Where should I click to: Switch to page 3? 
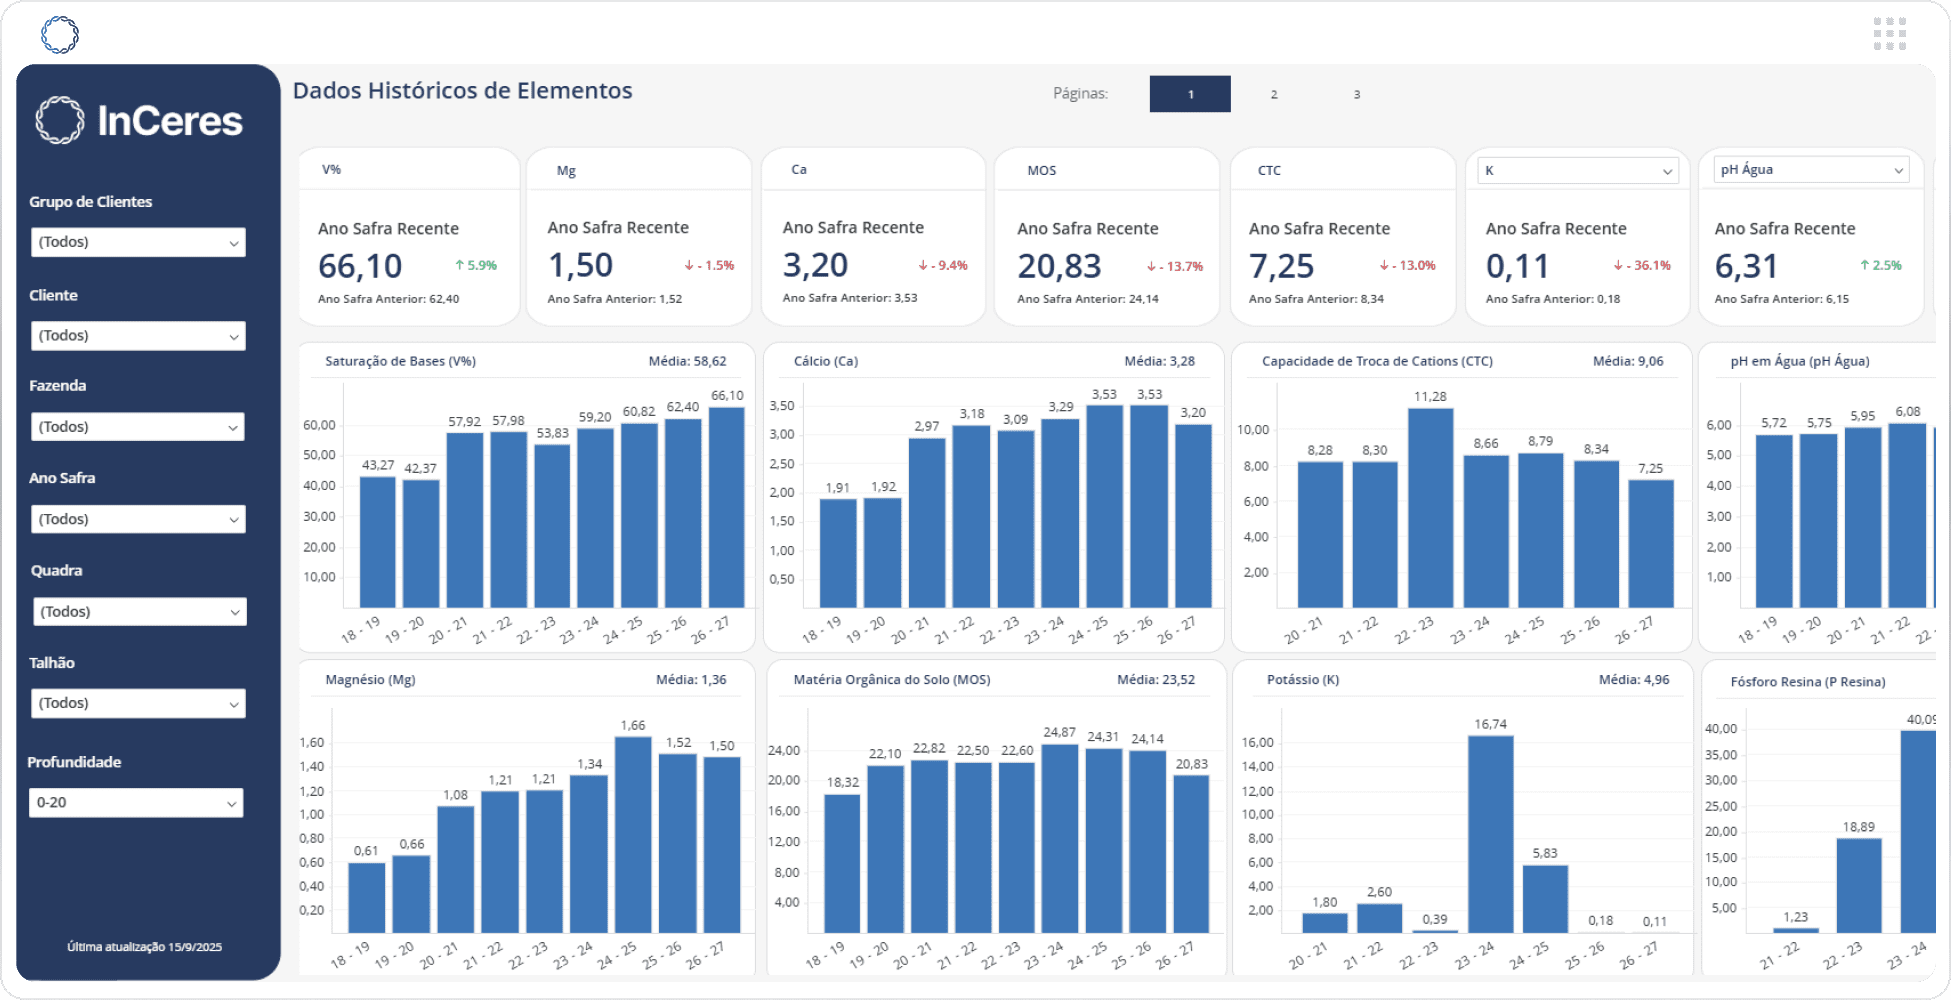[x=1356, y=95]
